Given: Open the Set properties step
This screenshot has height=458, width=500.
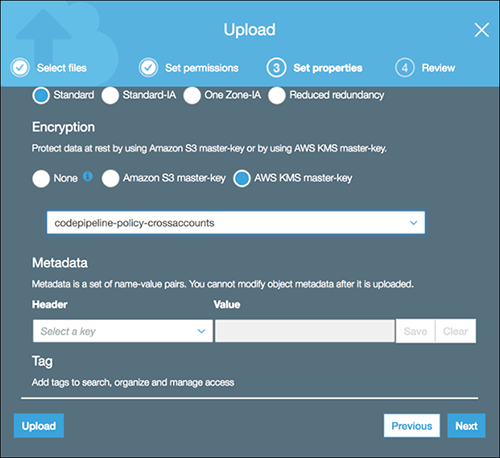Looking at the screenshot, I should 328,68.
